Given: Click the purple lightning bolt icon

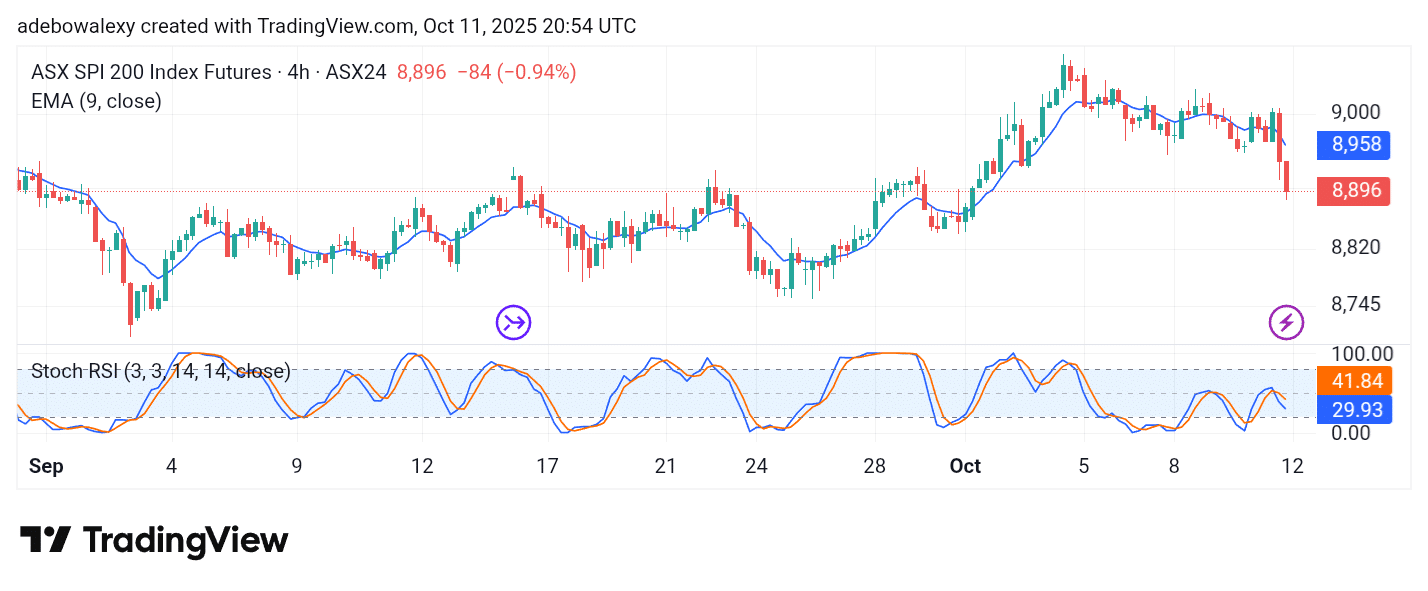Looking at the screenshot, I should [x=1286, y=322].
